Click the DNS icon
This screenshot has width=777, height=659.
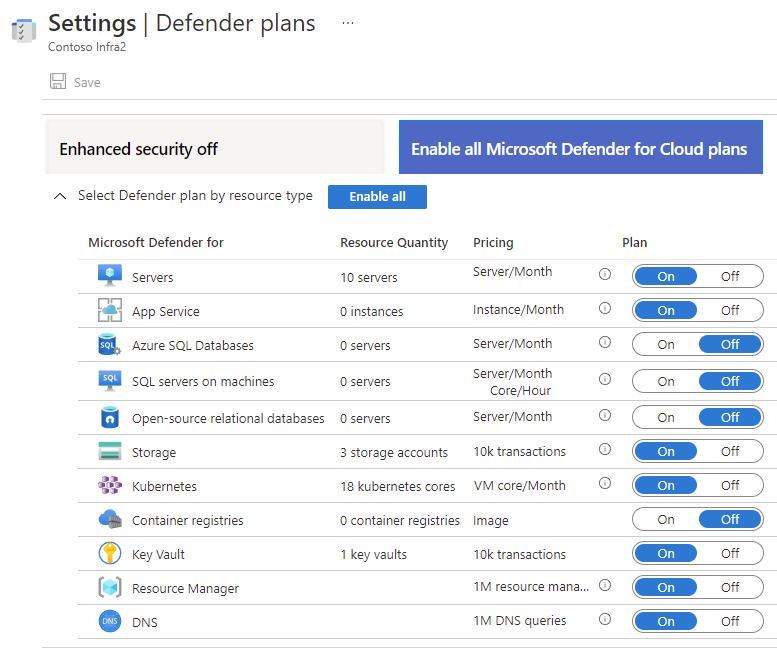click(110, 622)
